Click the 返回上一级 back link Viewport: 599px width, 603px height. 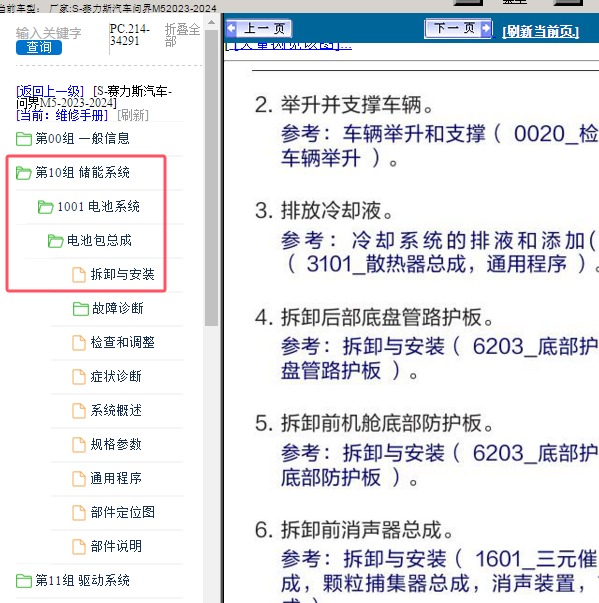(50, 91)
